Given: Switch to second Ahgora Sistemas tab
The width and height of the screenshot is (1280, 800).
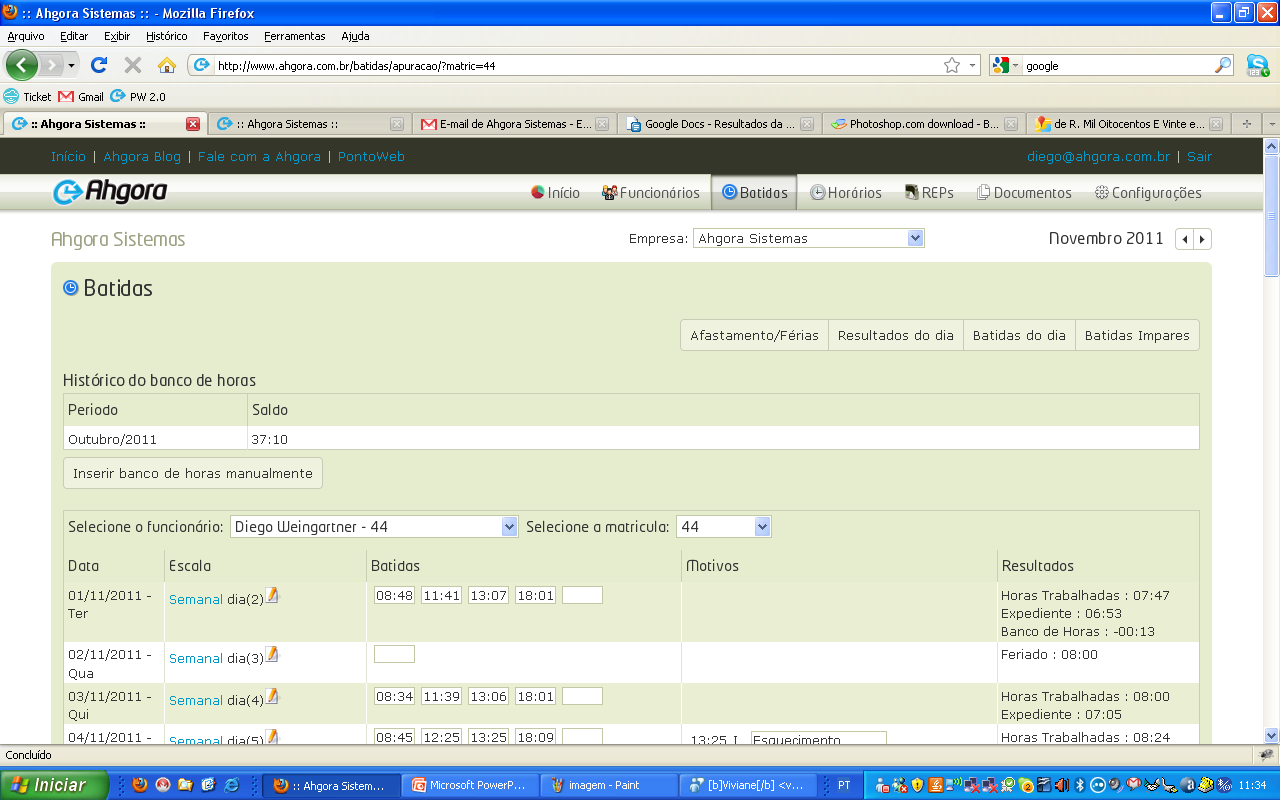Looking at the screenshot, I should [x=309, y=124].
